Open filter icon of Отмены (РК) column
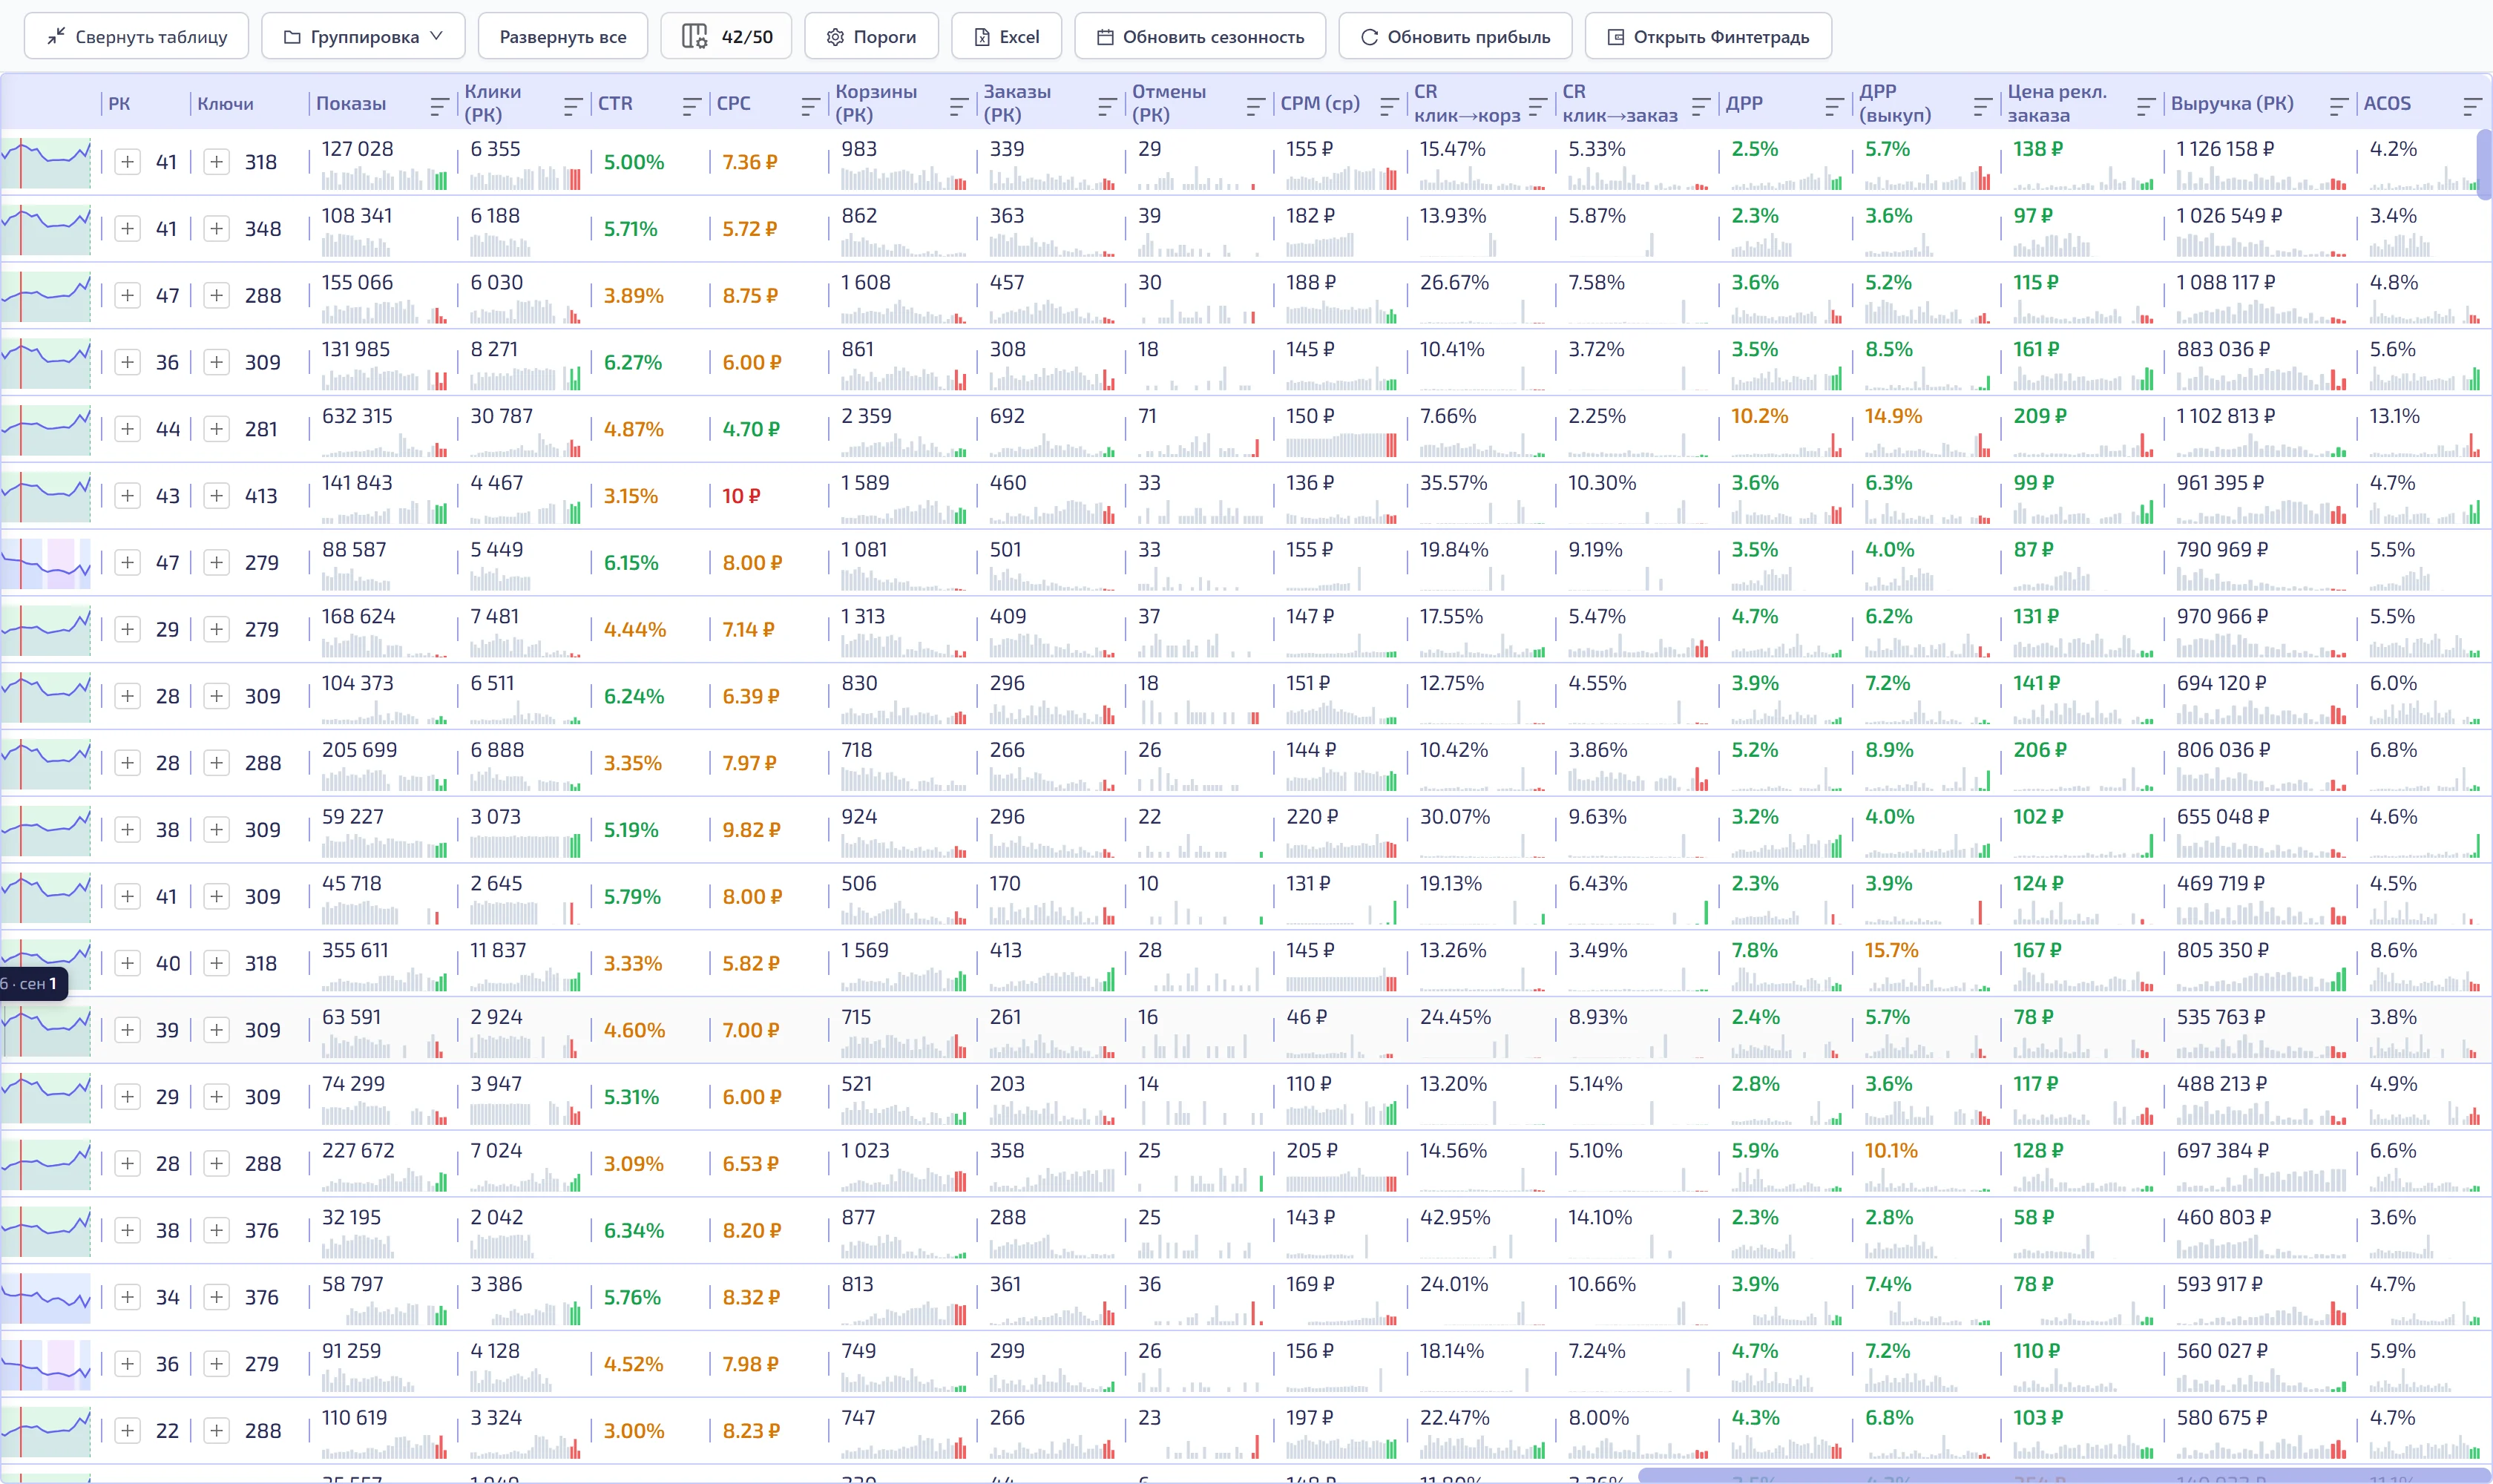 click(1256, 105)
